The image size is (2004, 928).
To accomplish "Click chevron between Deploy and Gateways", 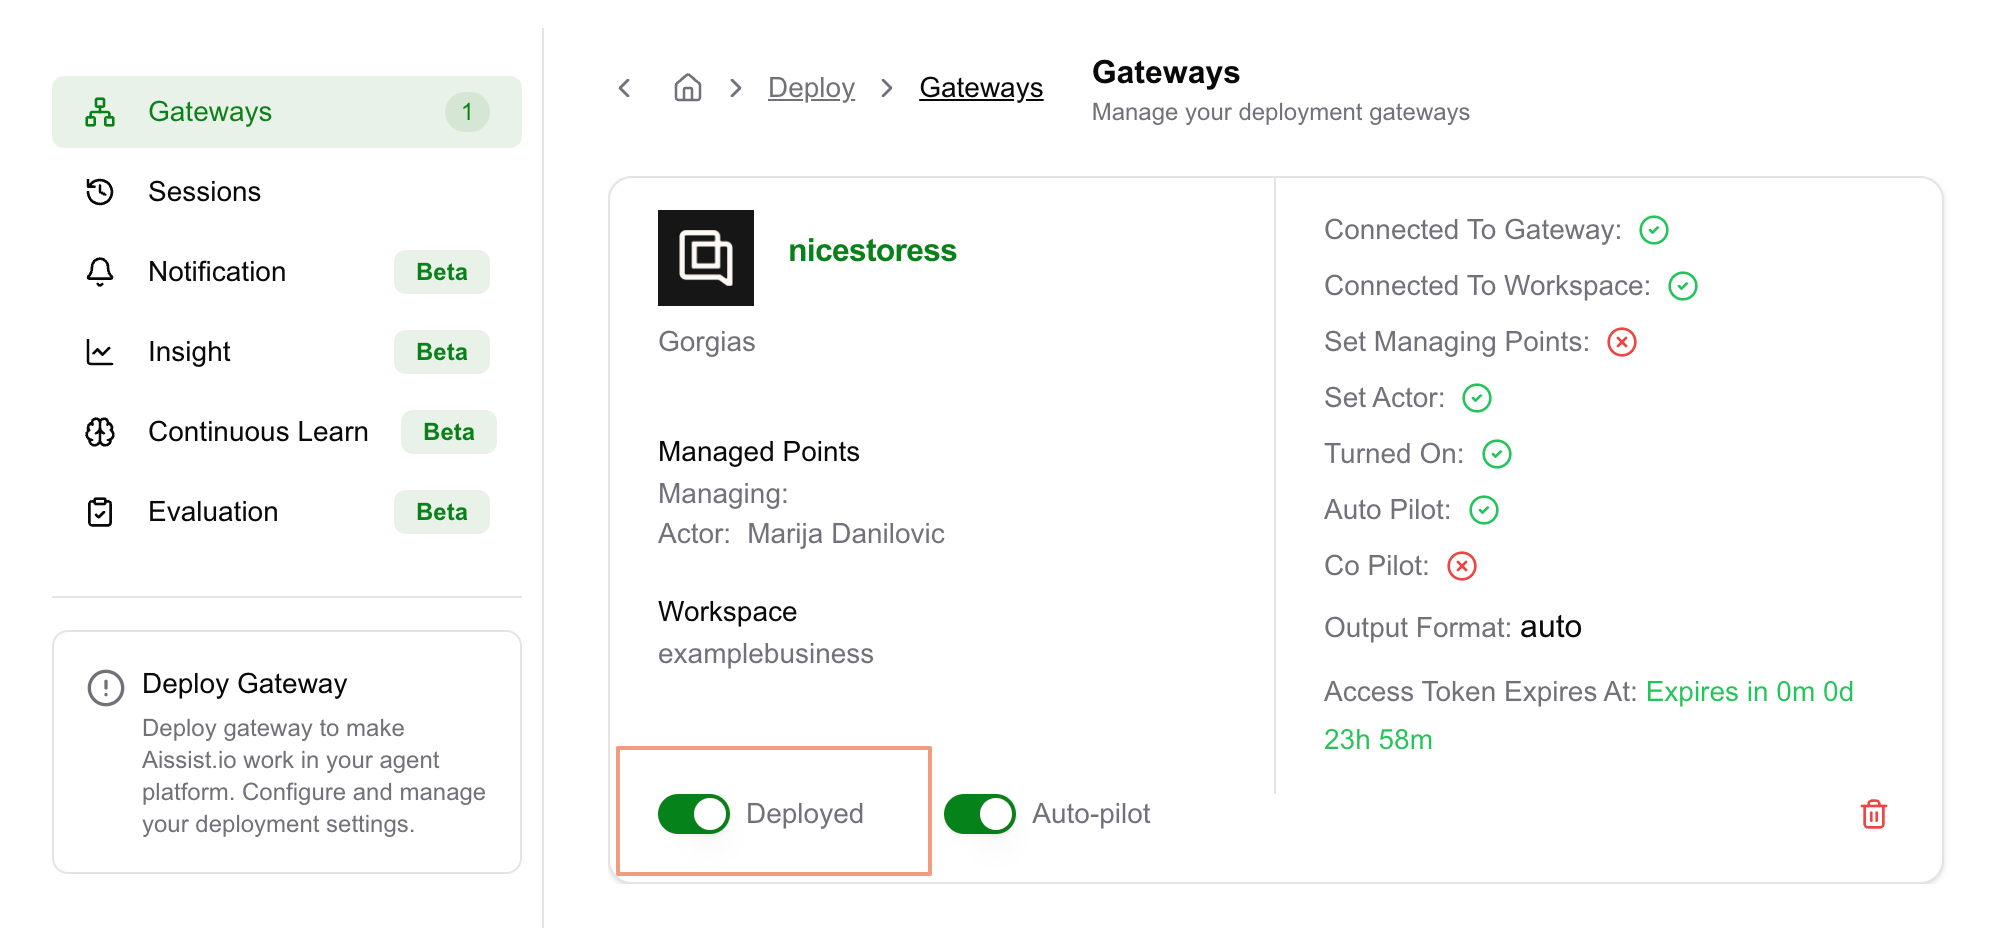I will pyautogui.click(x=887, y=88).
